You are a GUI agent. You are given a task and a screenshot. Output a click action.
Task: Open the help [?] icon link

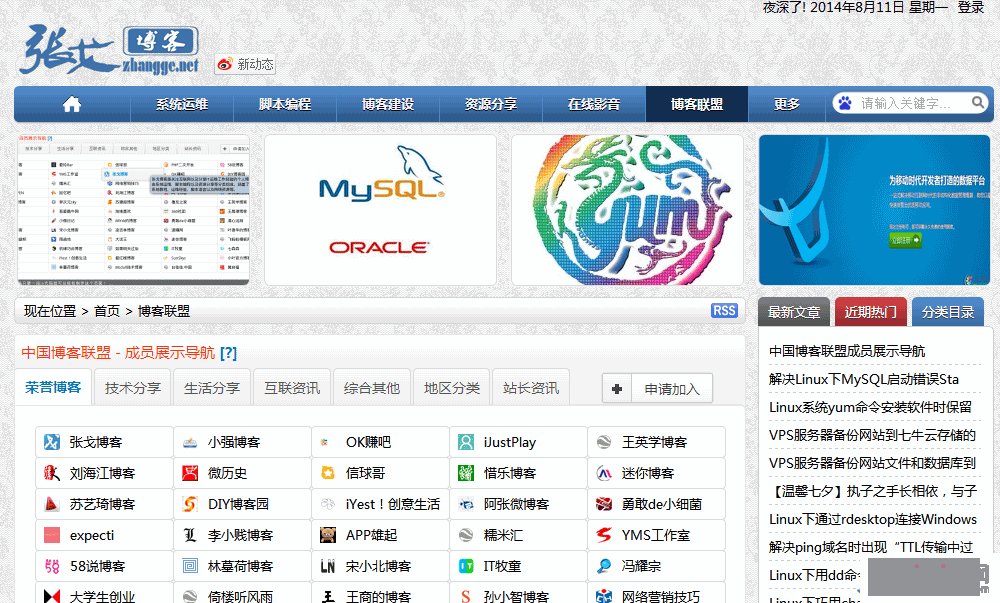click(x=229, y=353)
